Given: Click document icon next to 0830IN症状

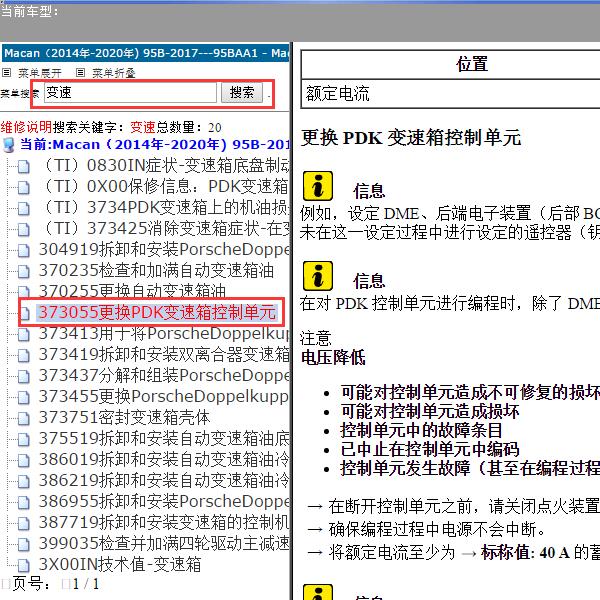Looking at the screenshot, I should point(24,167).
